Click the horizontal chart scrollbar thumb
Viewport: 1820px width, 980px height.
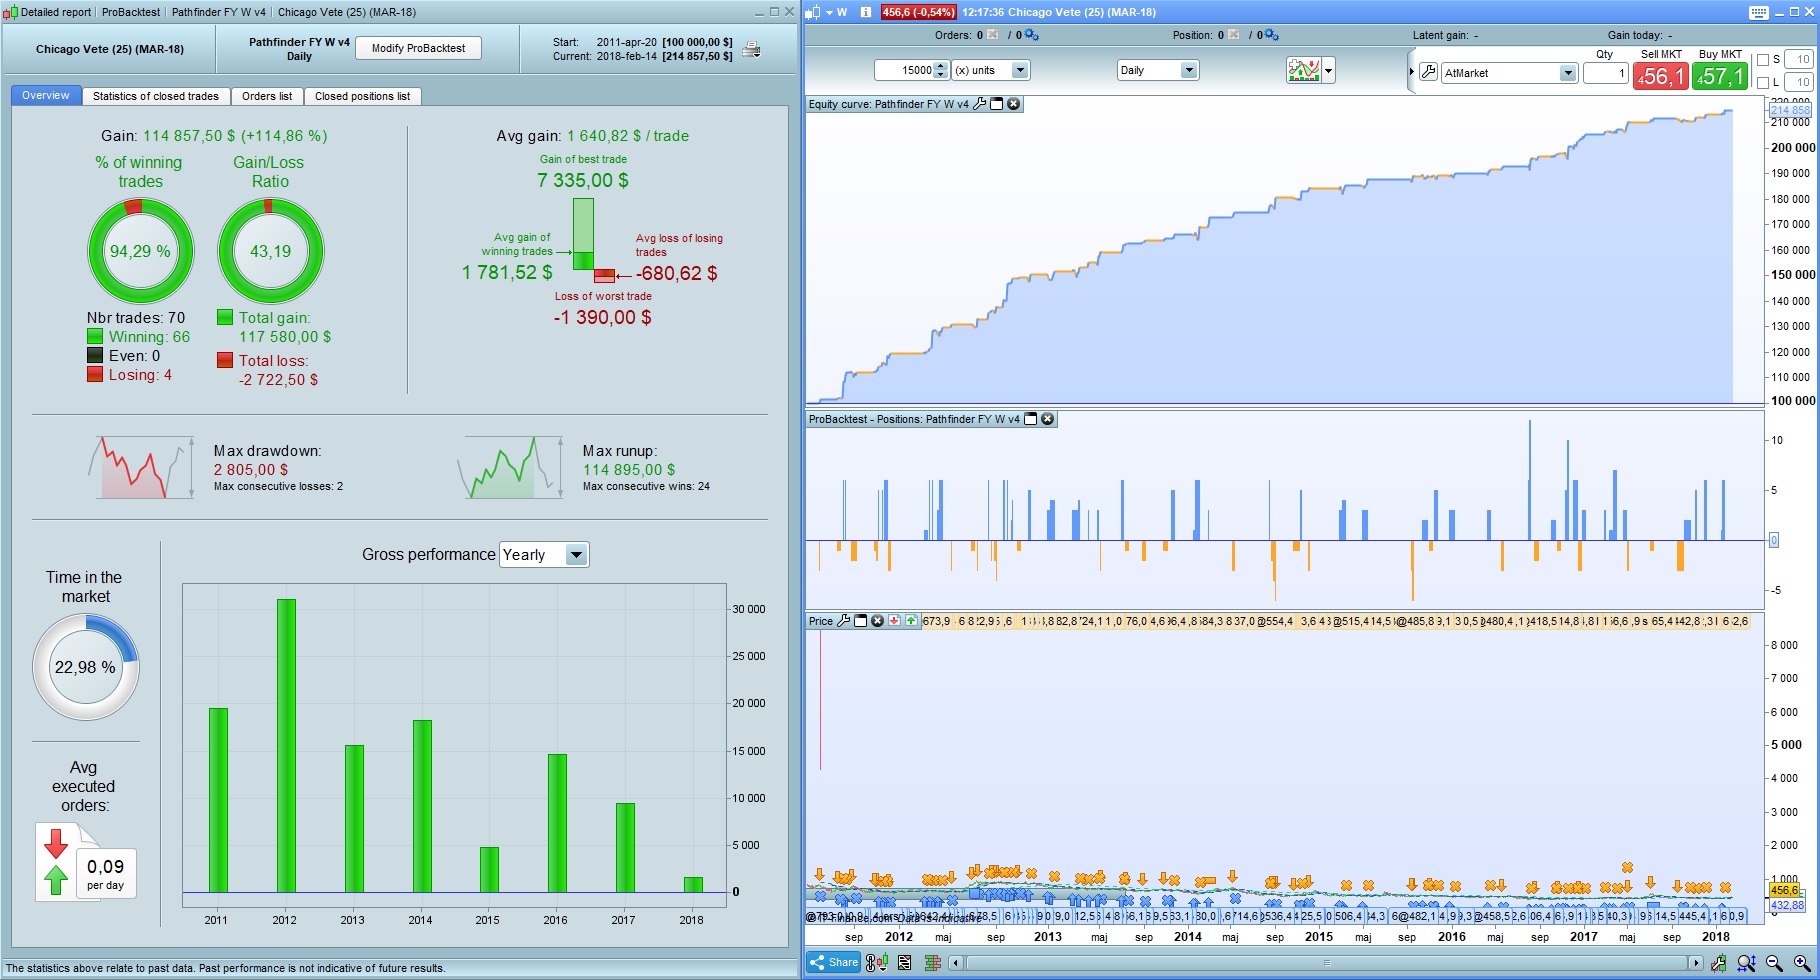coord(1326,963)
